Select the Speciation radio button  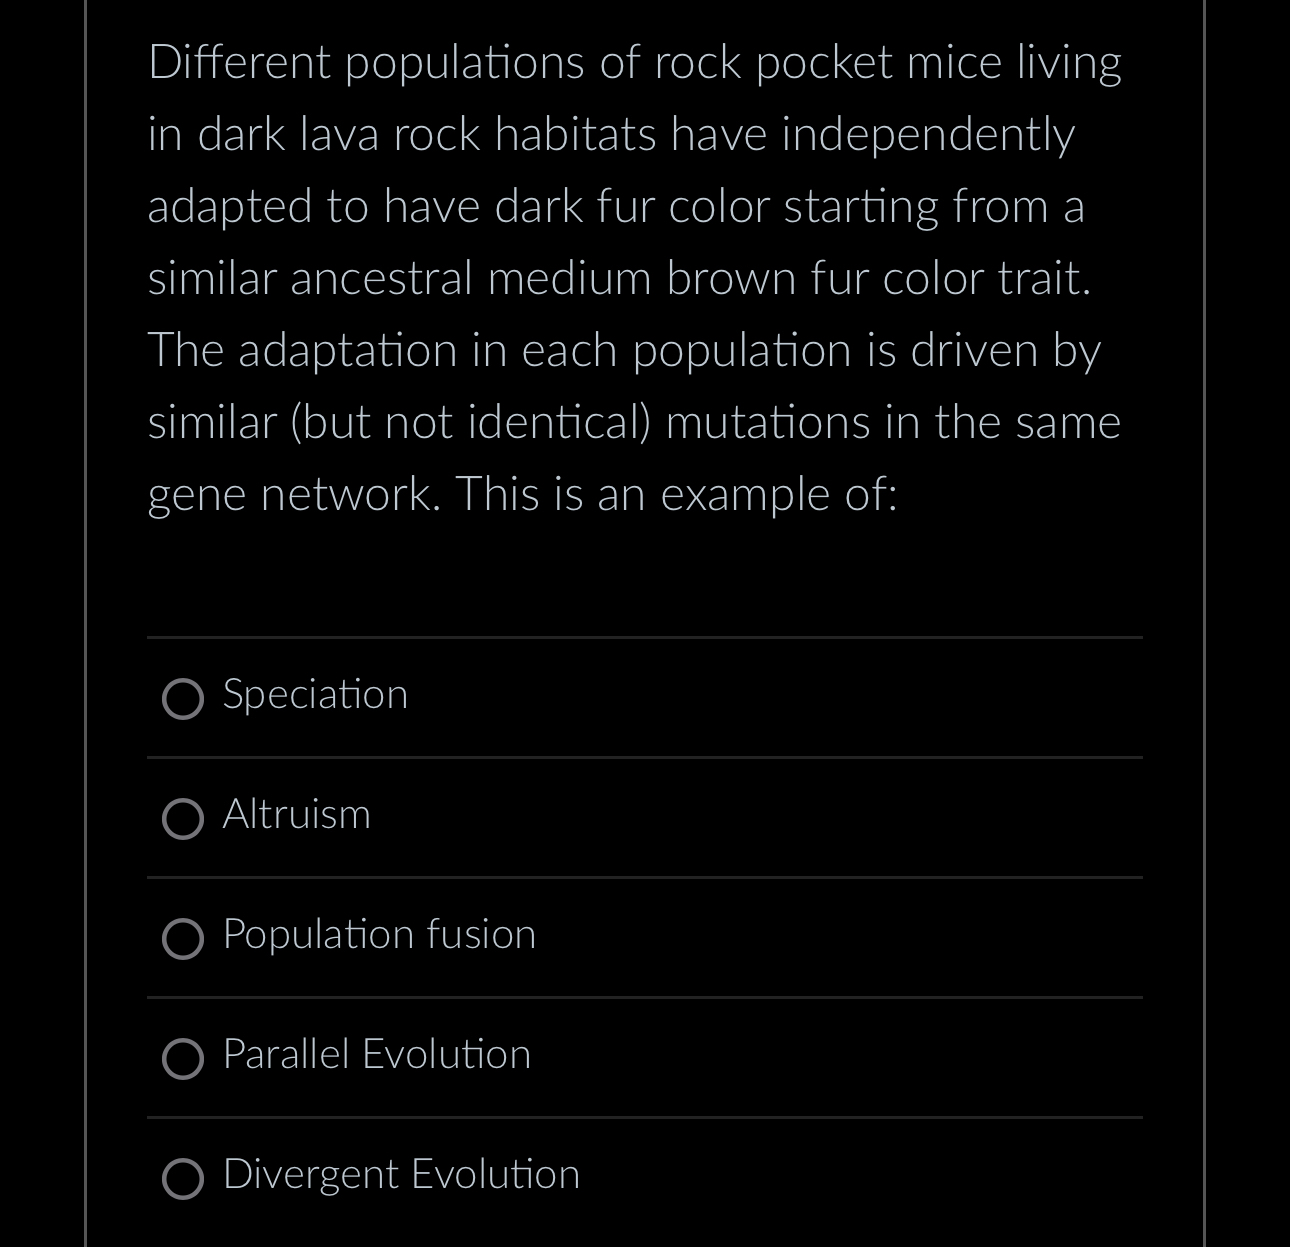pyautogui.click(x=183, y=699)
